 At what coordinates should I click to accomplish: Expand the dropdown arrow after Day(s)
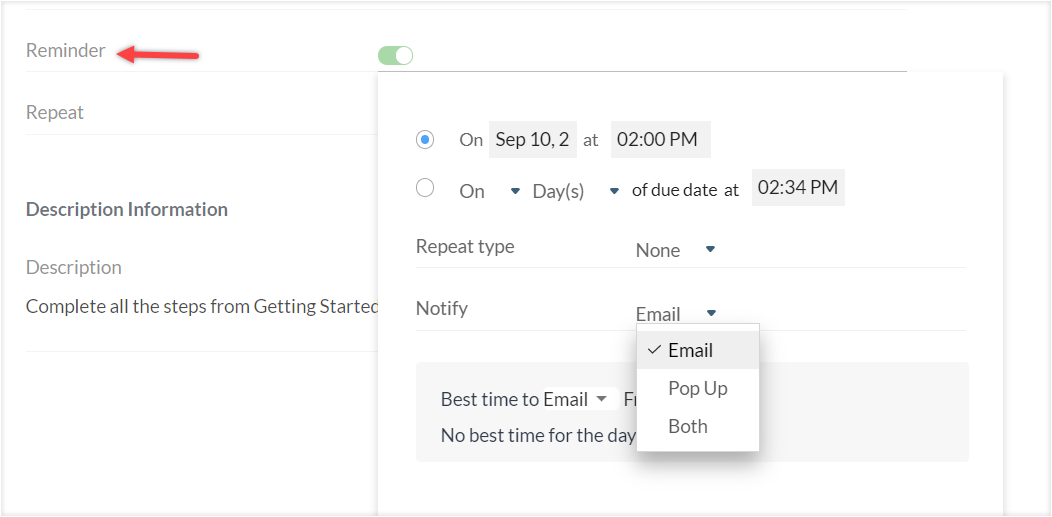tap(614, 191)
